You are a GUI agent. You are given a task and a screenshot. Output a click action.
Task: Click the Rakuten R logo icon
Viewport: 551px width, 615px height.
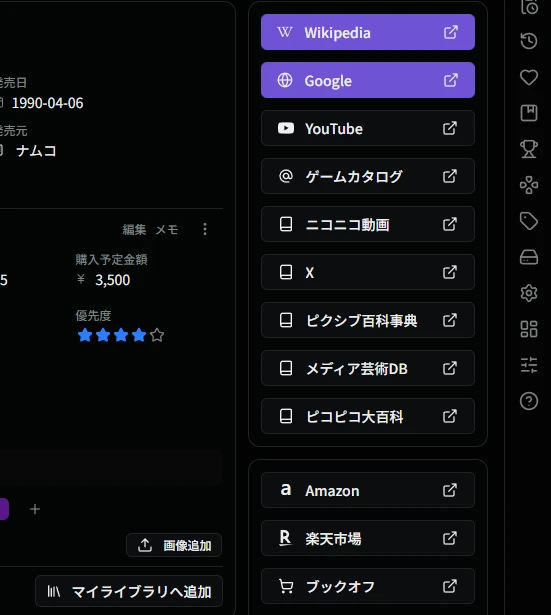click(285, 538)
